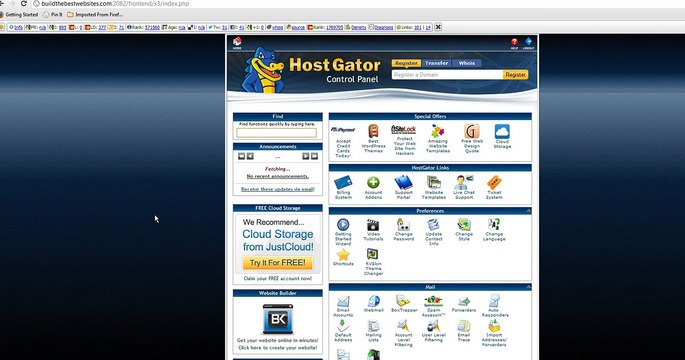The height and width of the screenshot is (360, 685).
Task: Collapse the Mail section
Action: point(528,287)
